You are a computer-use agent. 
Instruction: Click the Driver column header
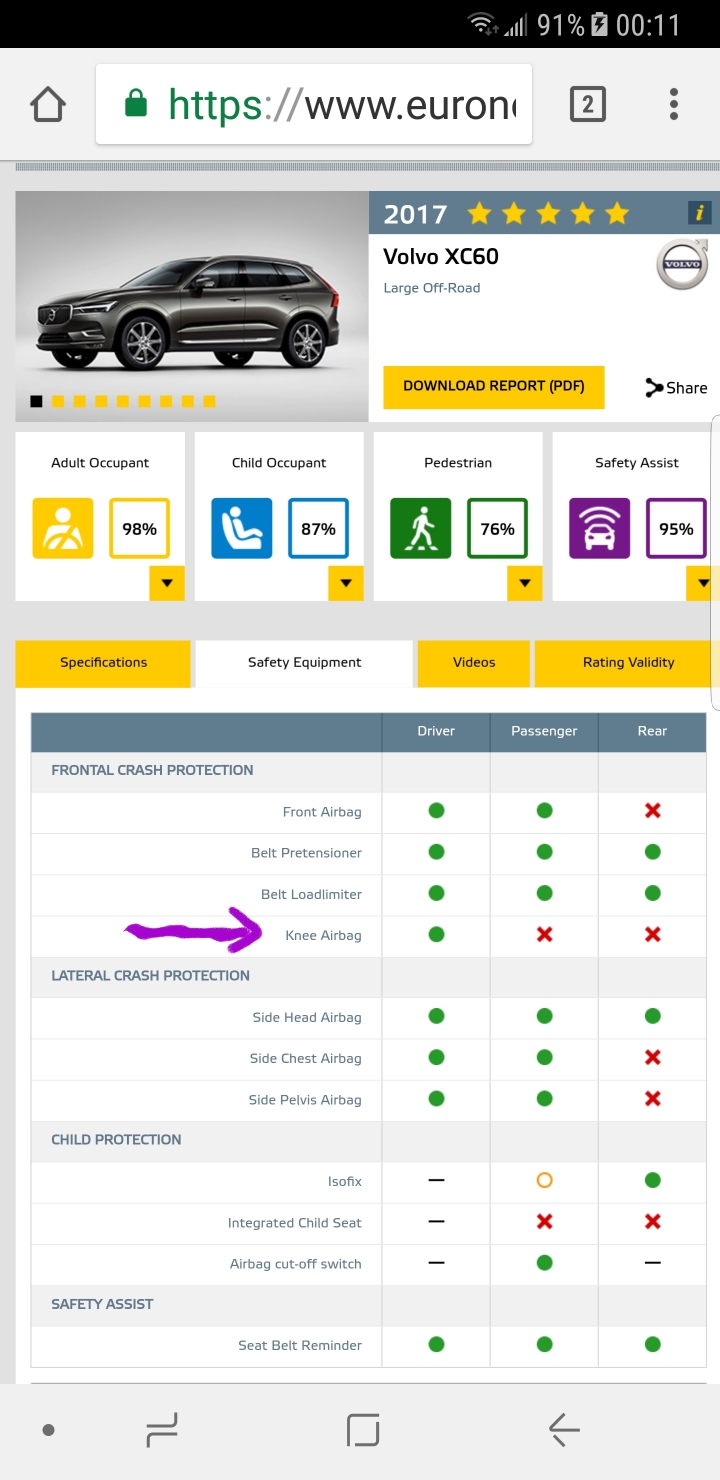coord(436,731)
